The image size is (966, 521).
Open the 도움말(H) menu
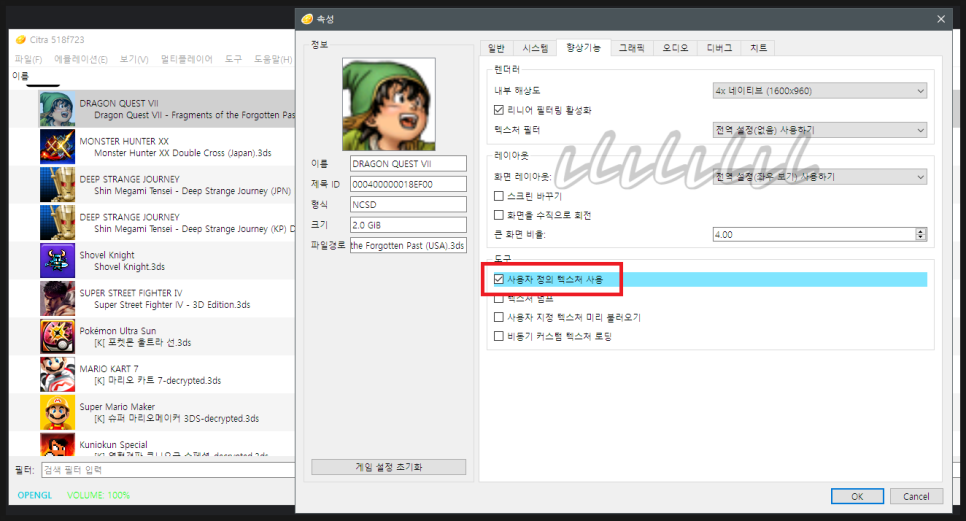[x=273, y=59]
